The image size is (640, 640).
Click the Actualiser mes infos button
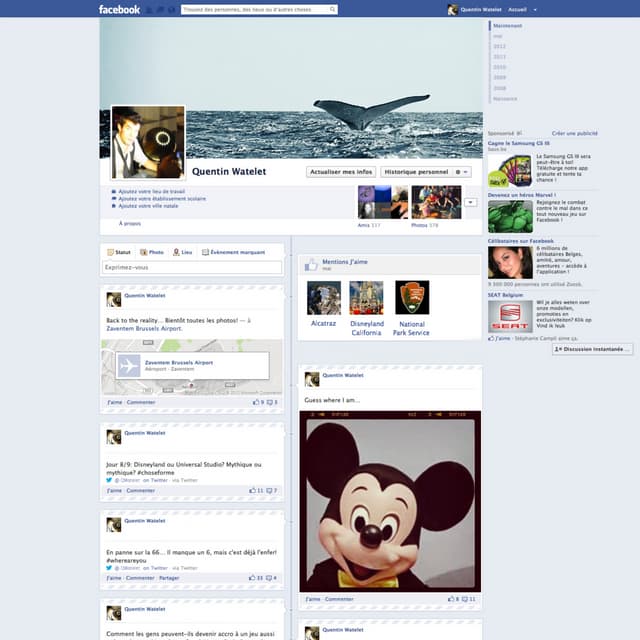(x=340, y=172)
